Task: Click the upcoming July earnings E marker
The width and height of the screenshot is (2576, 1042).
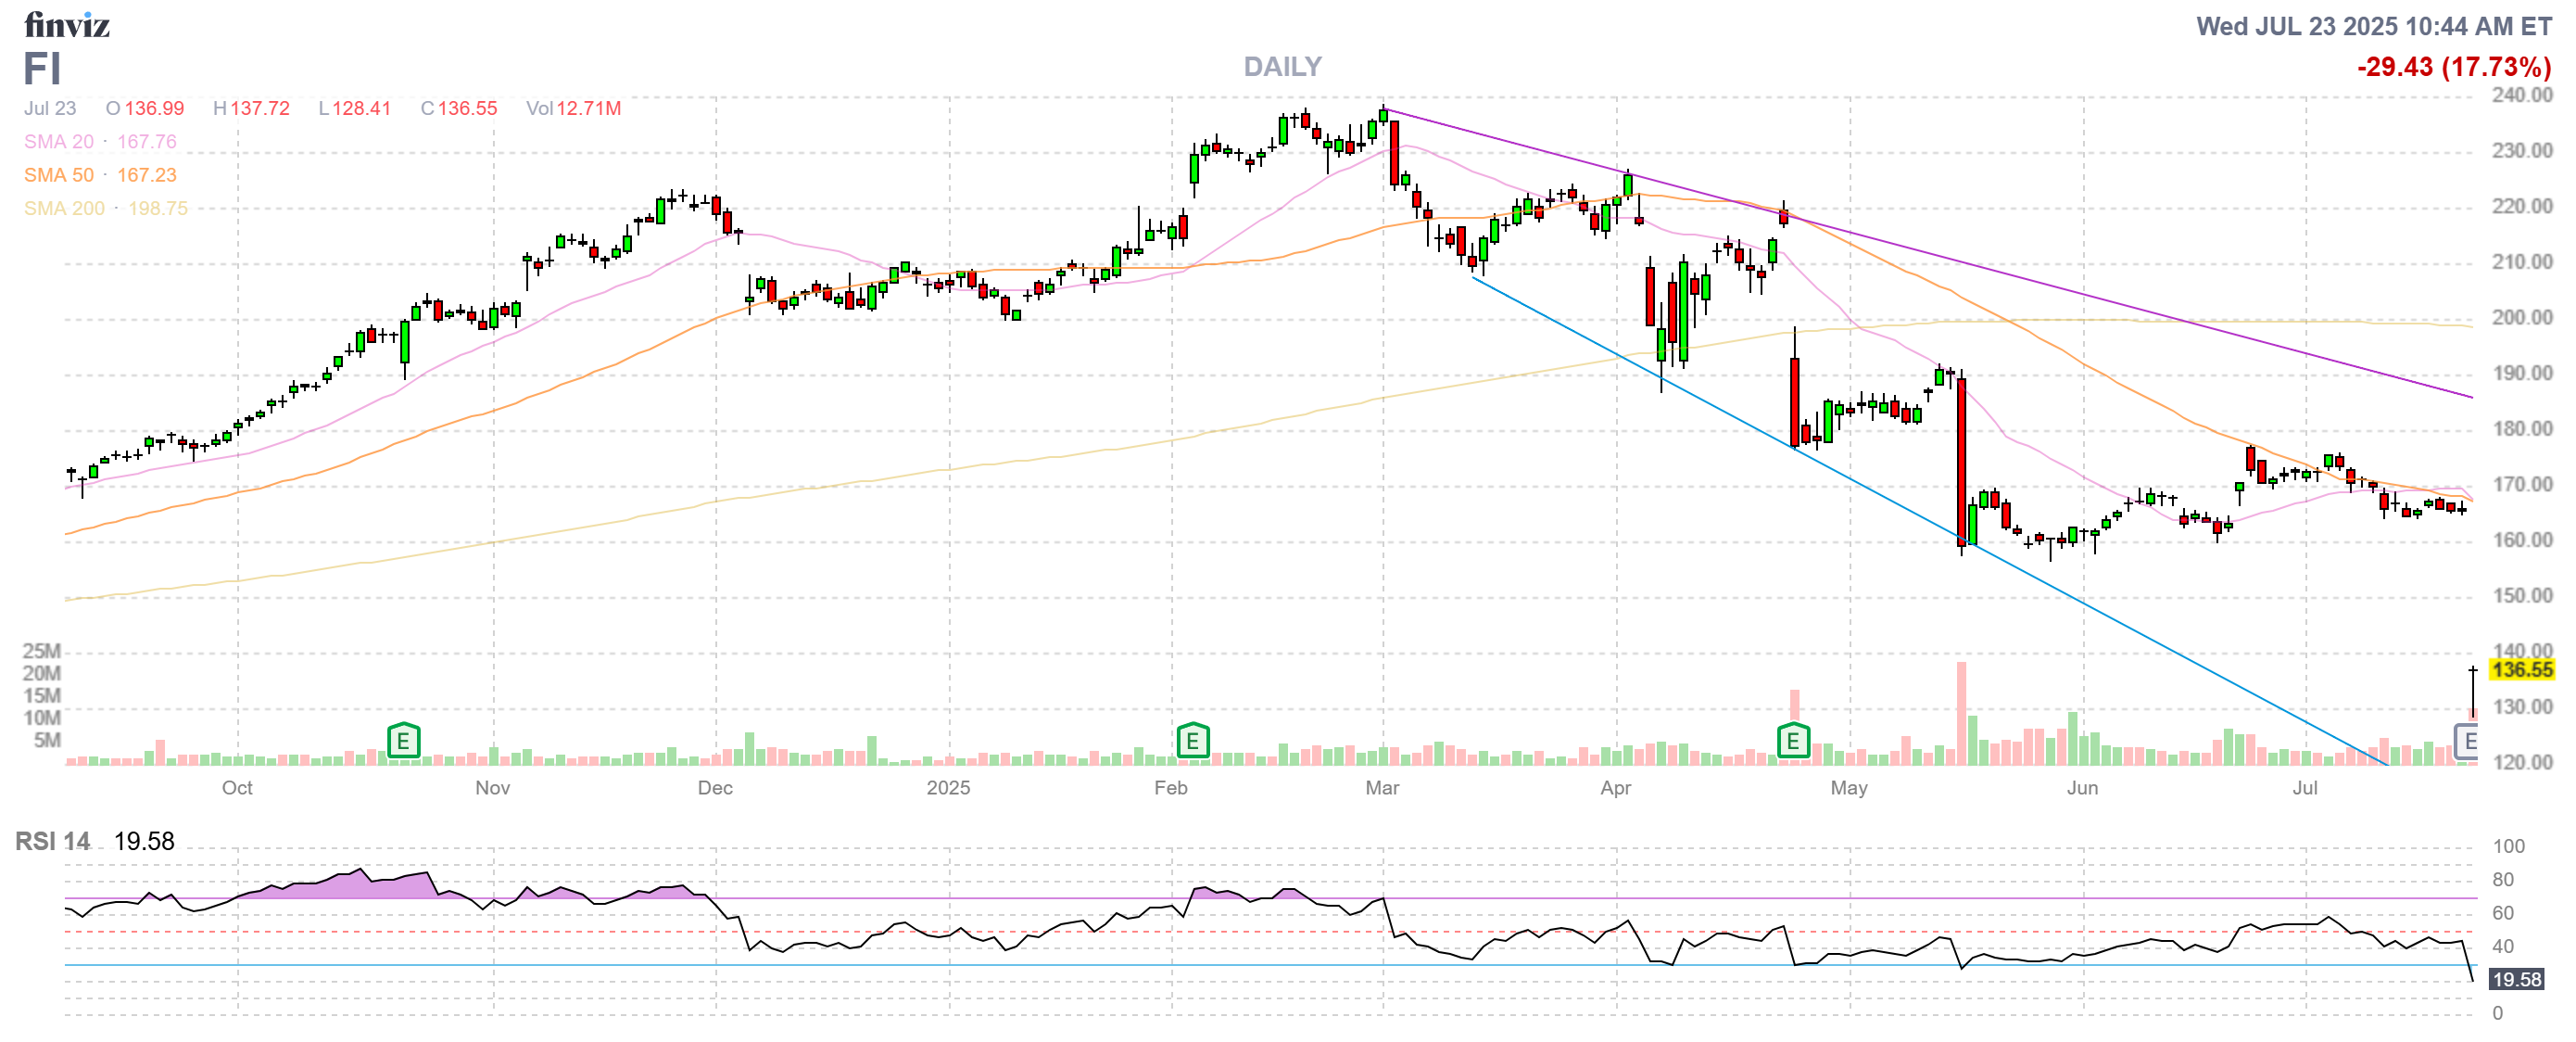Action: click(2468, 741)
